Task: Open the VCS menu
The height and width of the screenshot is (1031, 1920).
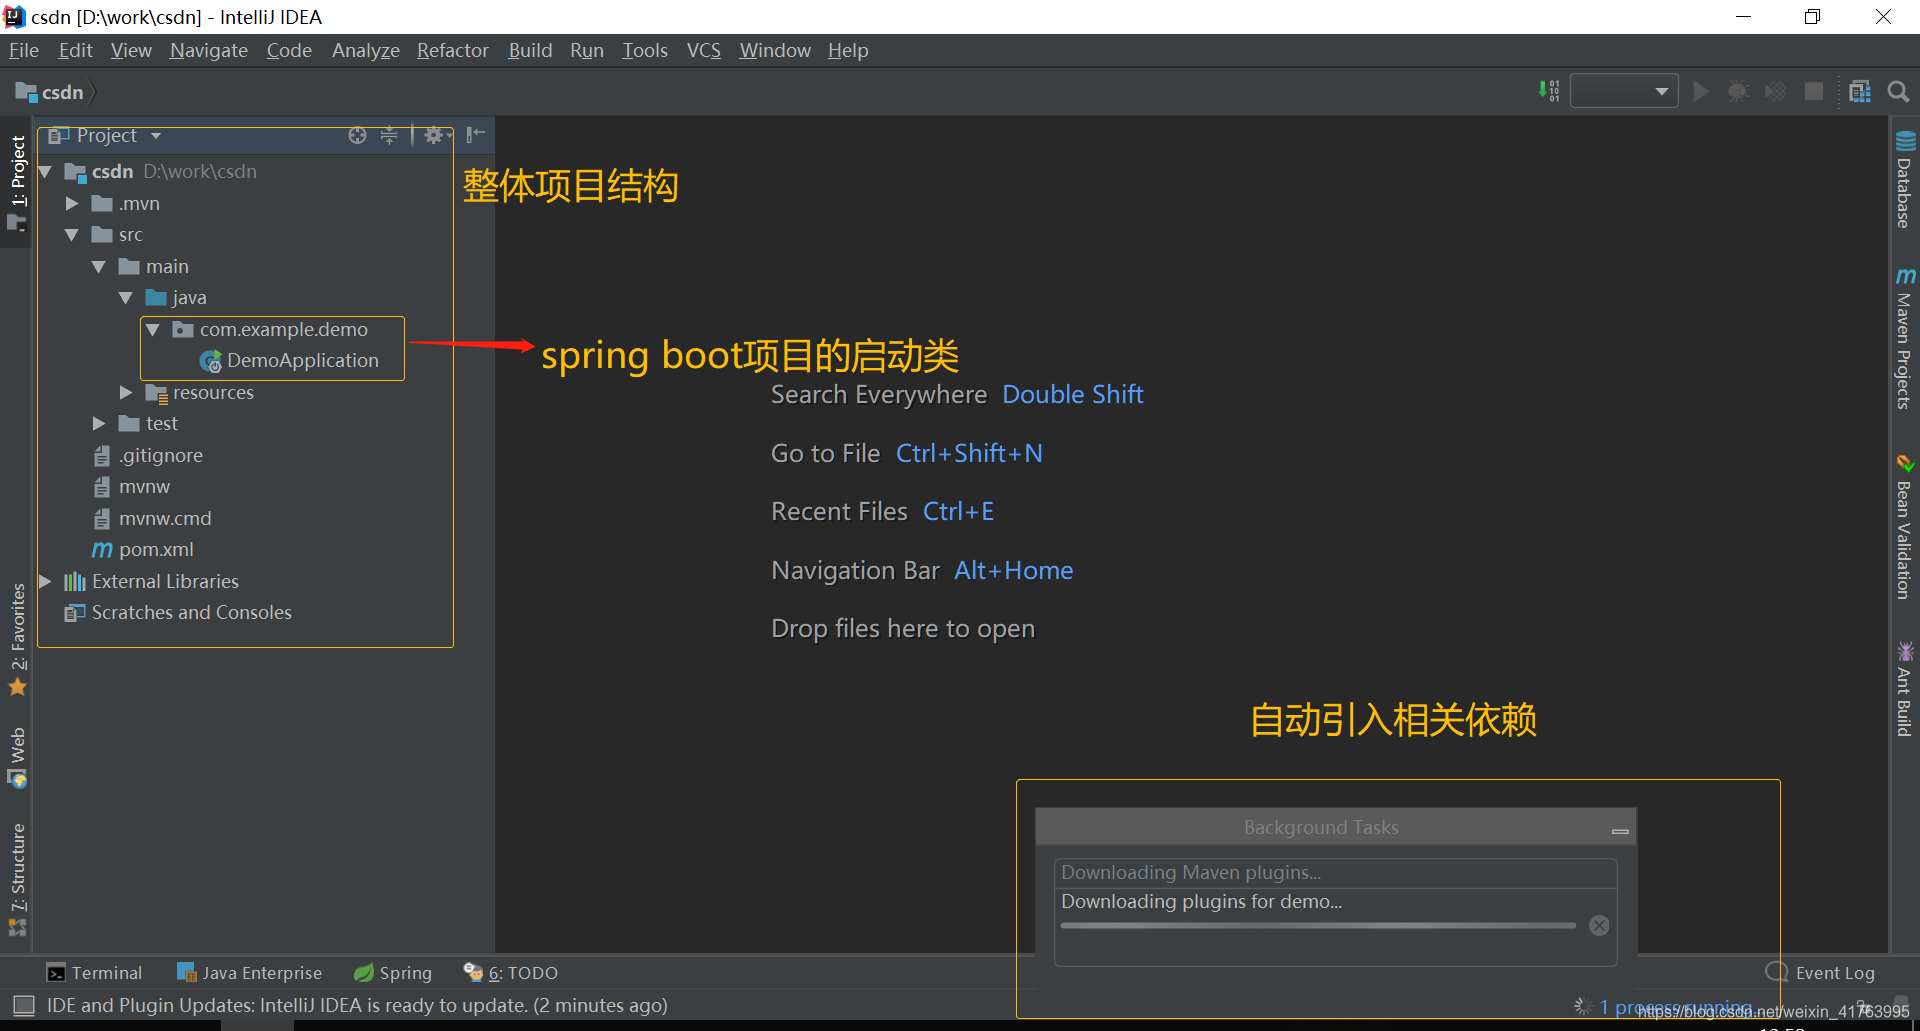Action: click(704, 50)
